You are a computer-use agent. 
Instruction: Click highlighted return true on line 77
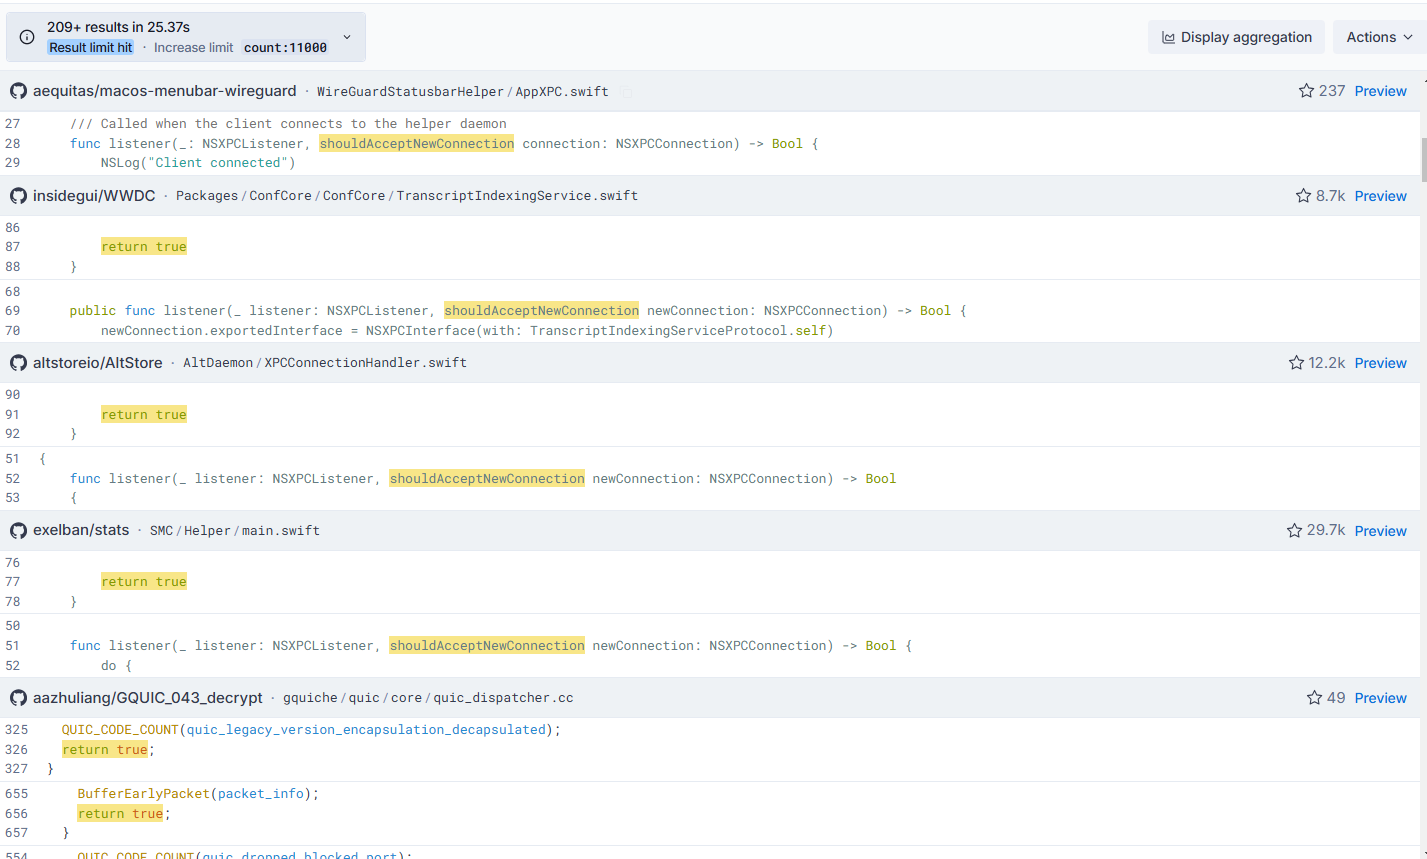144,582
